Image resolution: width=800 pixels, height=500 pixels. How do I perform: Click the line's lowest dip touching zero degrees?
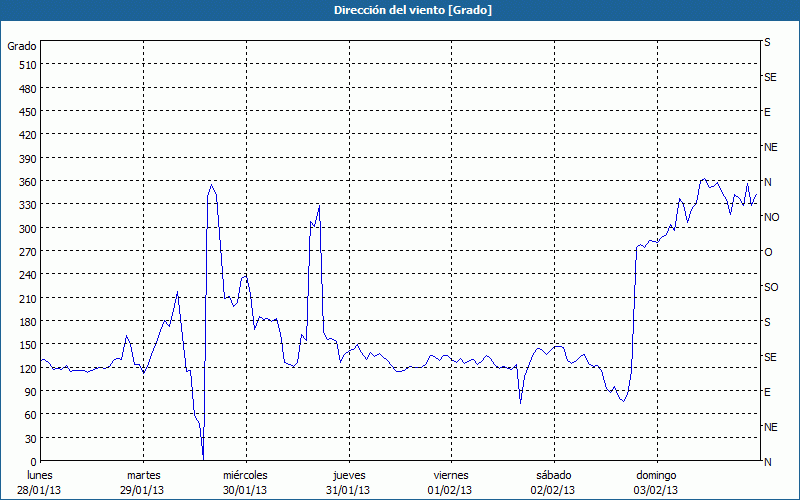tap(203, 457)
